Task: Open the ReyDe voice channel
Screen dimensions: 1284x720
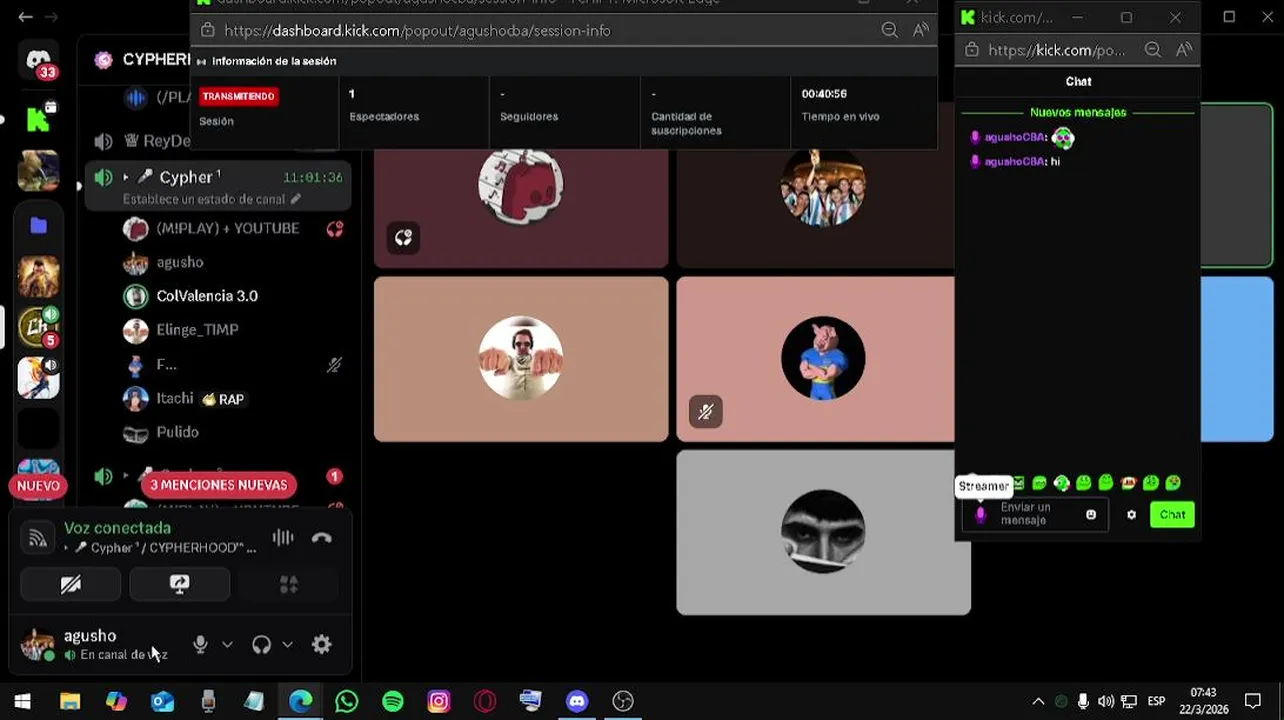Action: [157, 141]
